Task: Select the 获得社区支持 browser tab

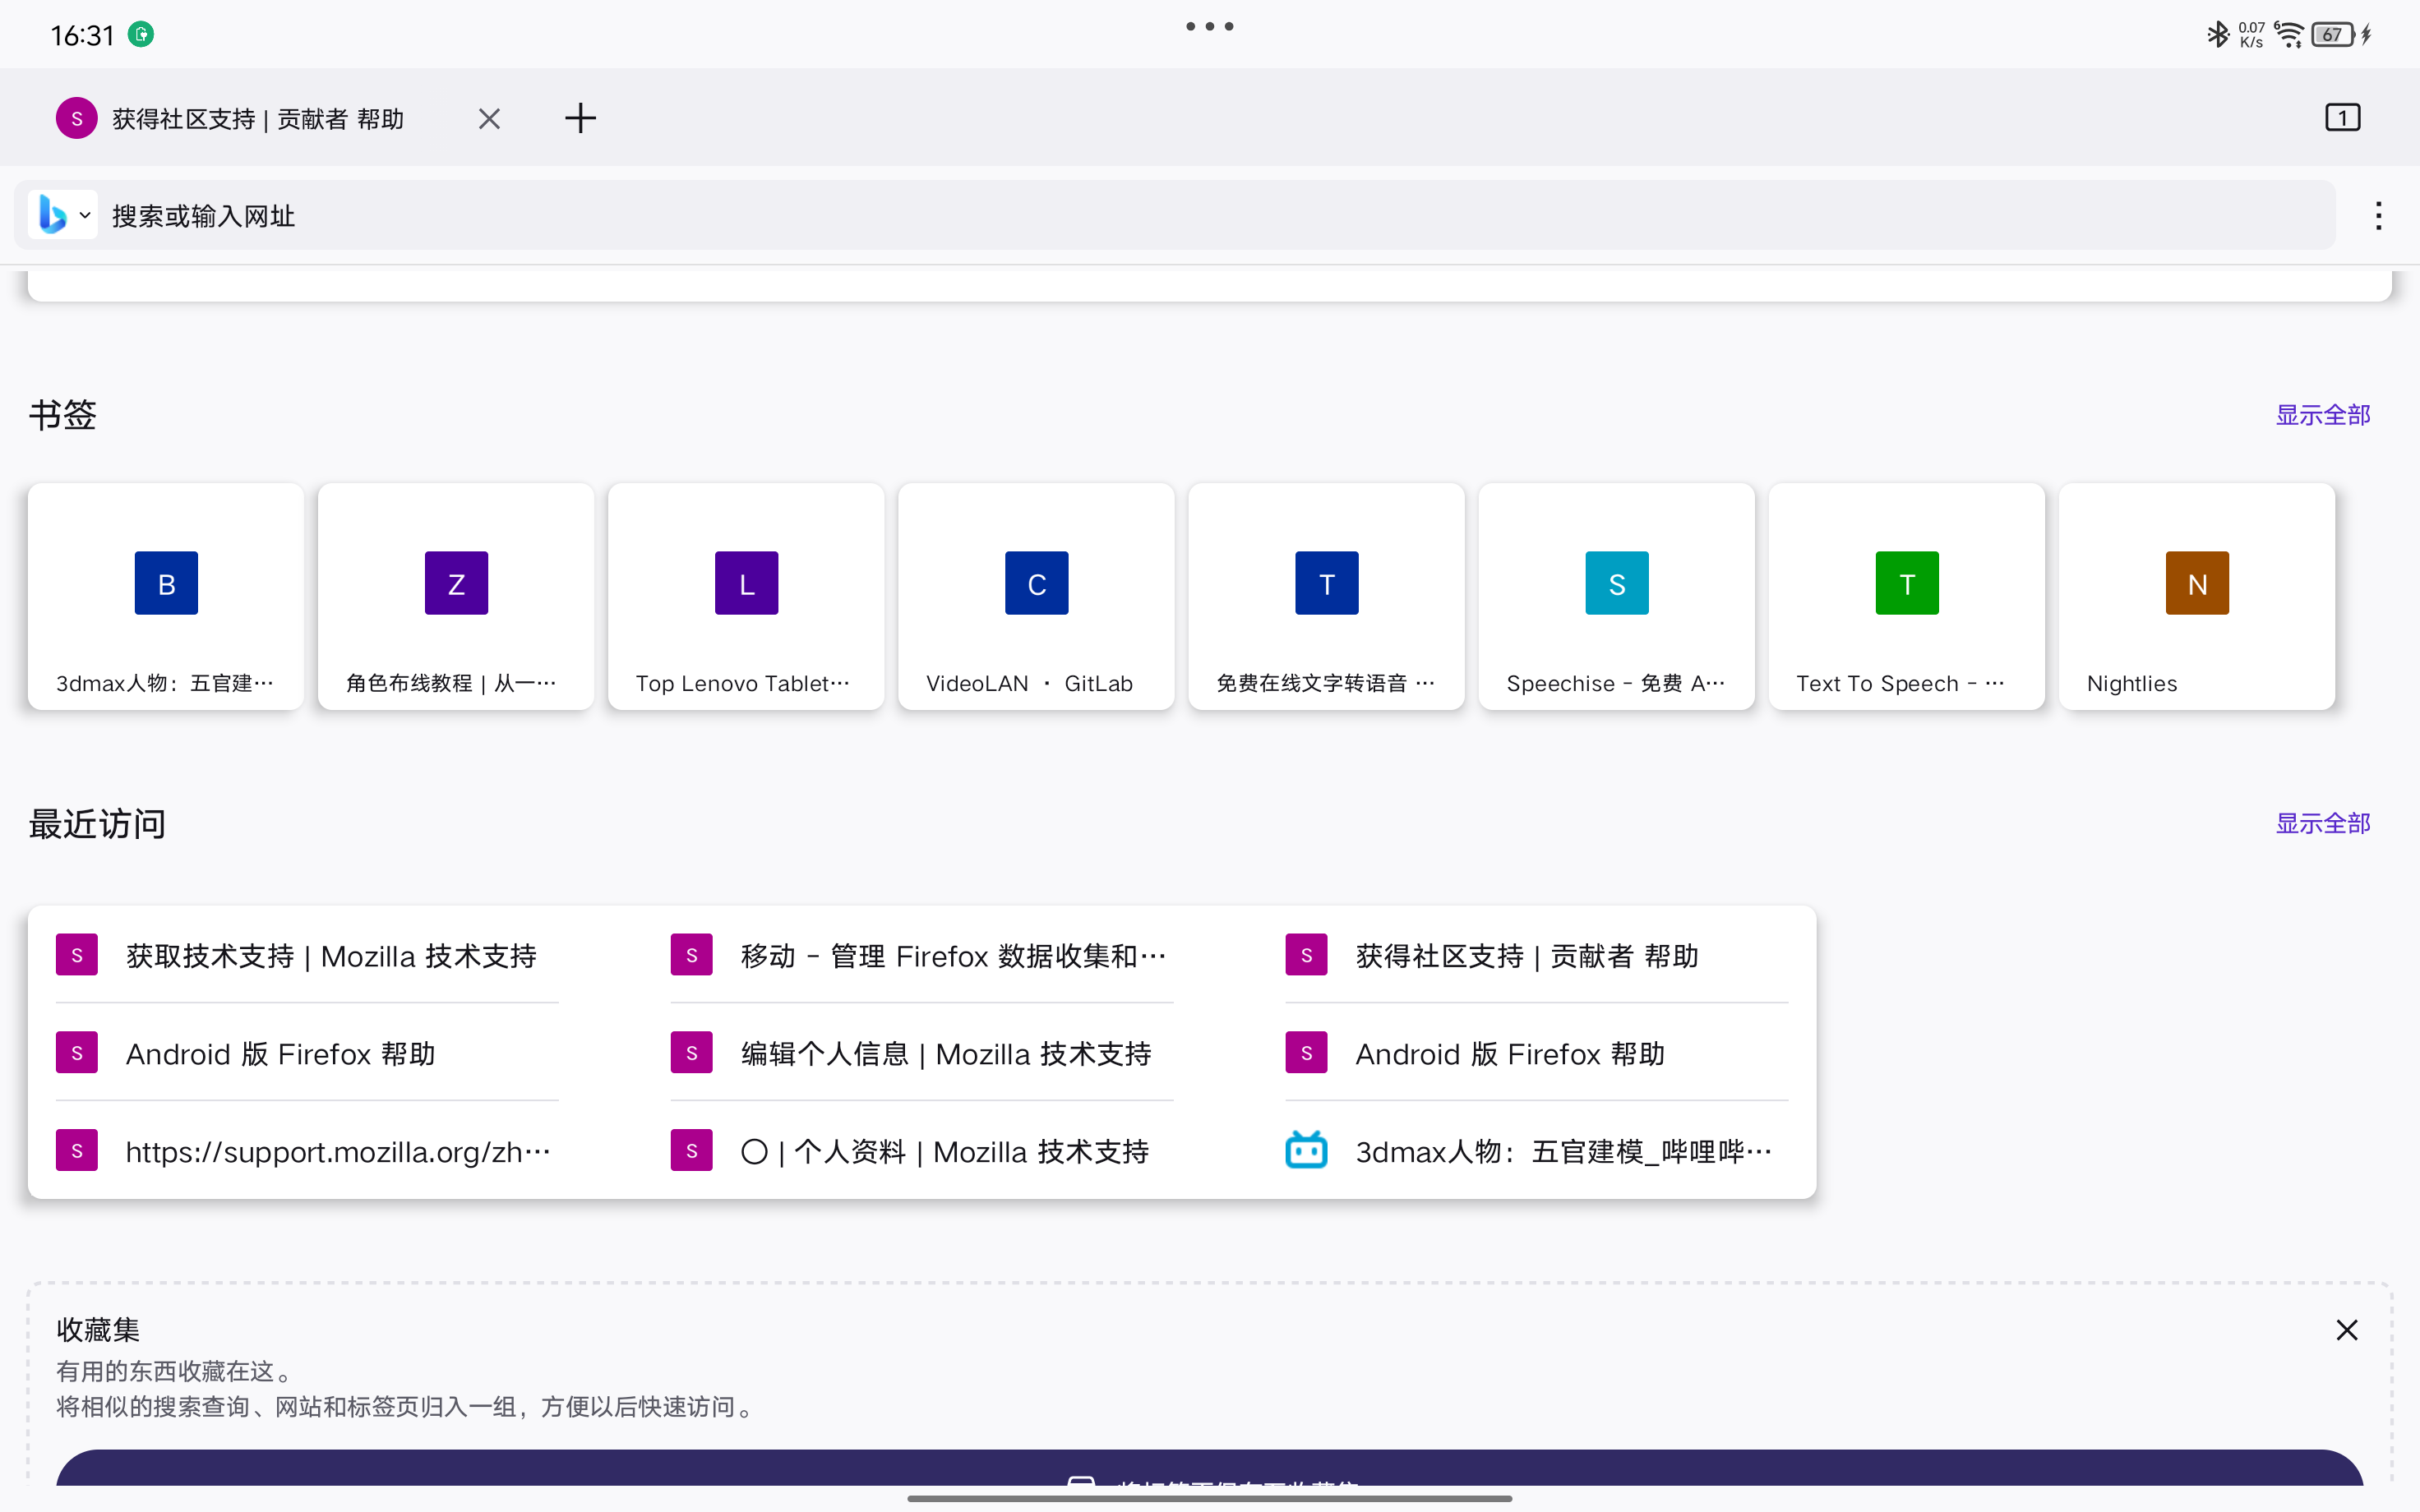Action: (257, 119)
